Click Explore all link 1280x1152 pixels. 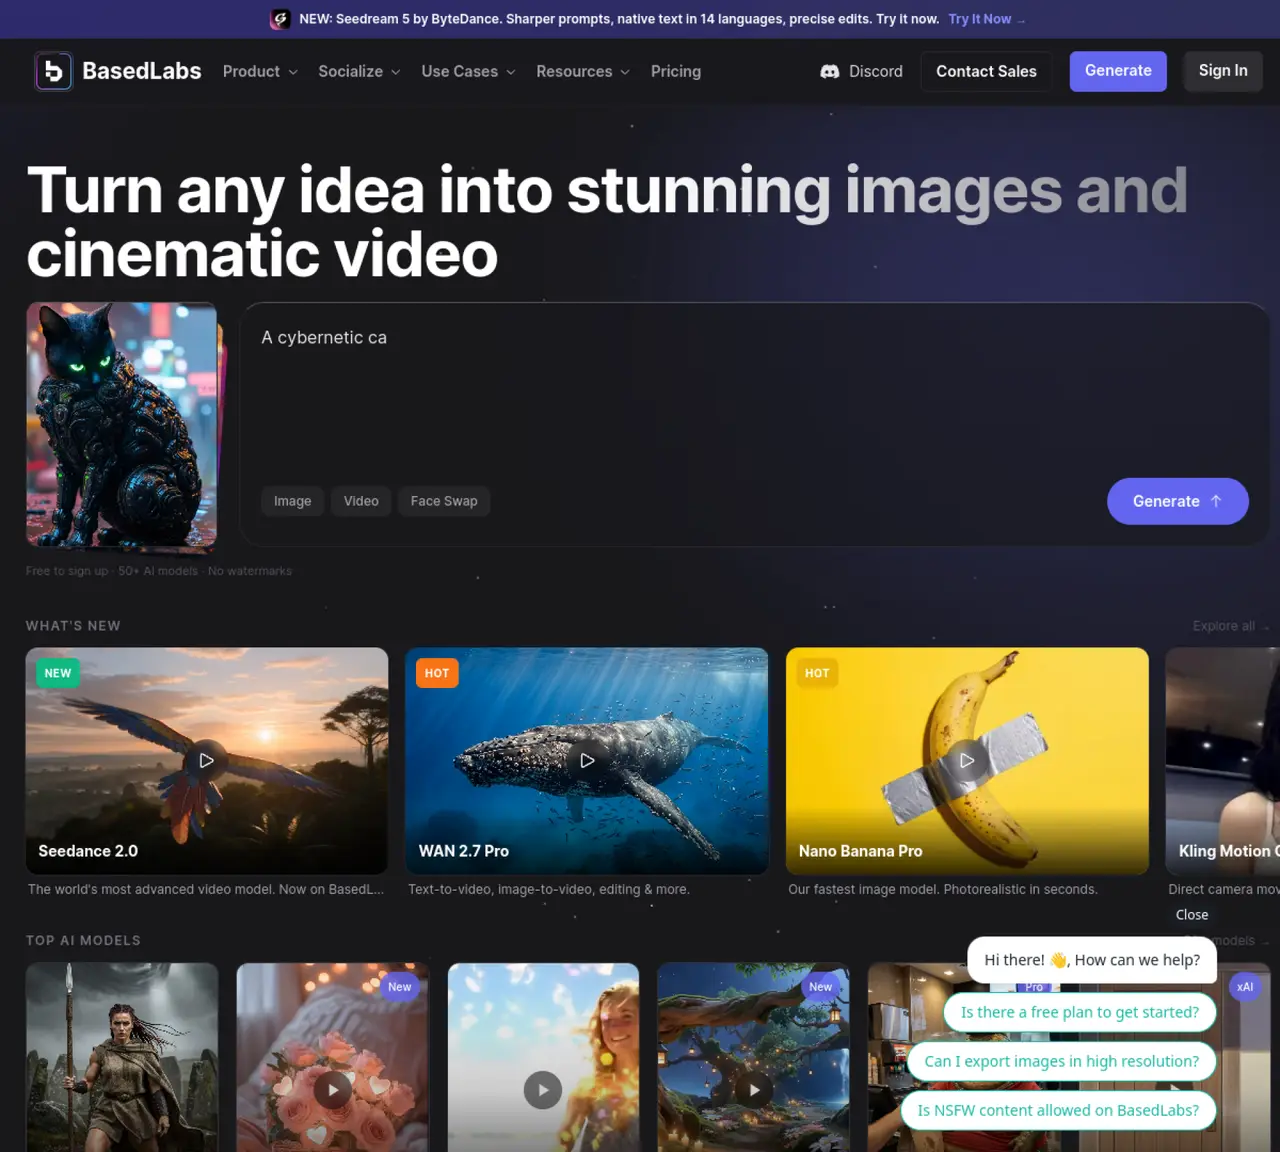click(1230, 626)
